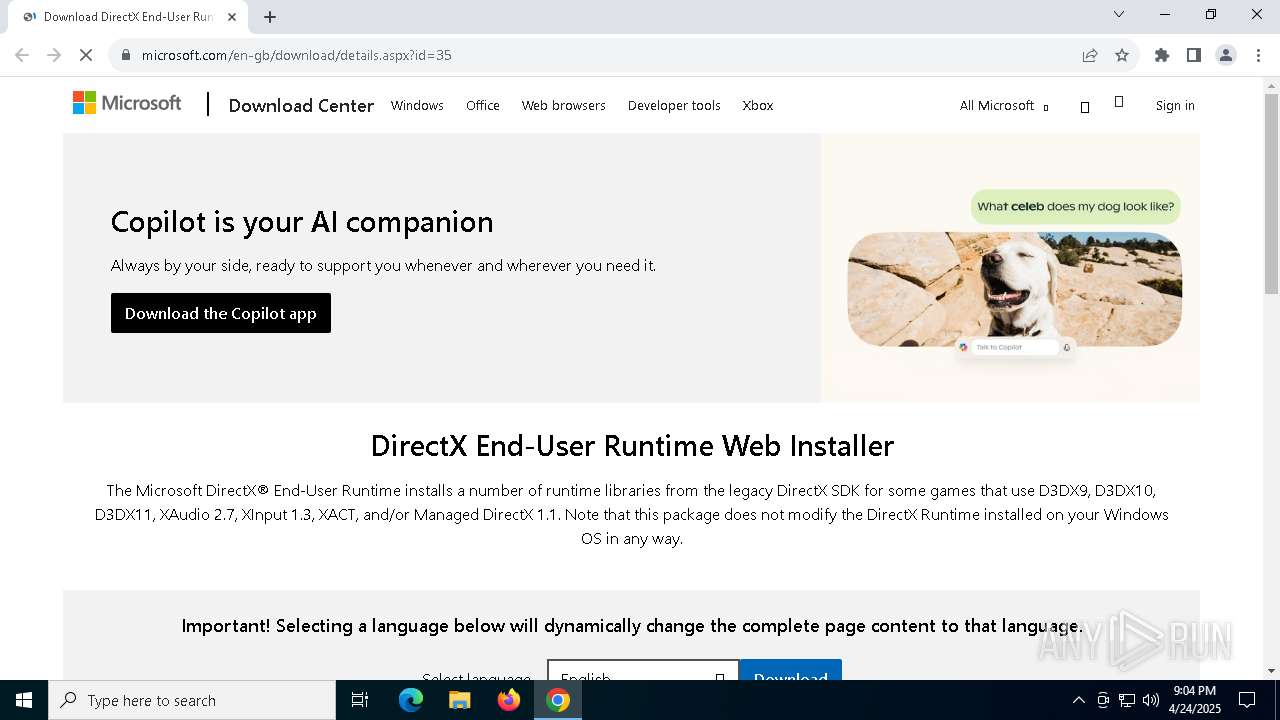Open Chrome three-dot menu

1258,55
